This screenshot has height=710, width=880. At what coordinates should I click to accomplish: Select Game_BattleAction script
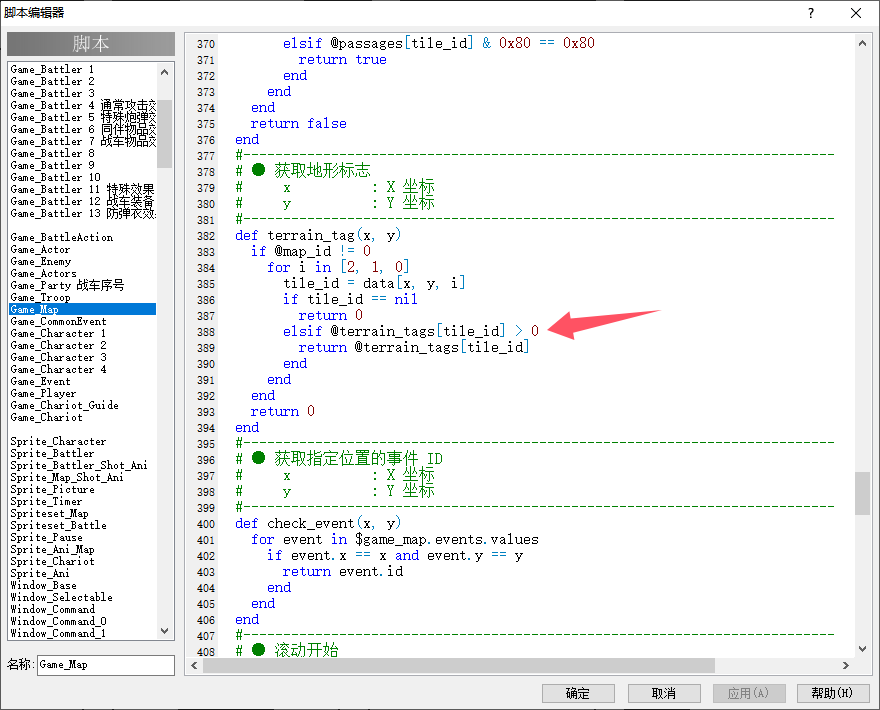click(61, 237)
